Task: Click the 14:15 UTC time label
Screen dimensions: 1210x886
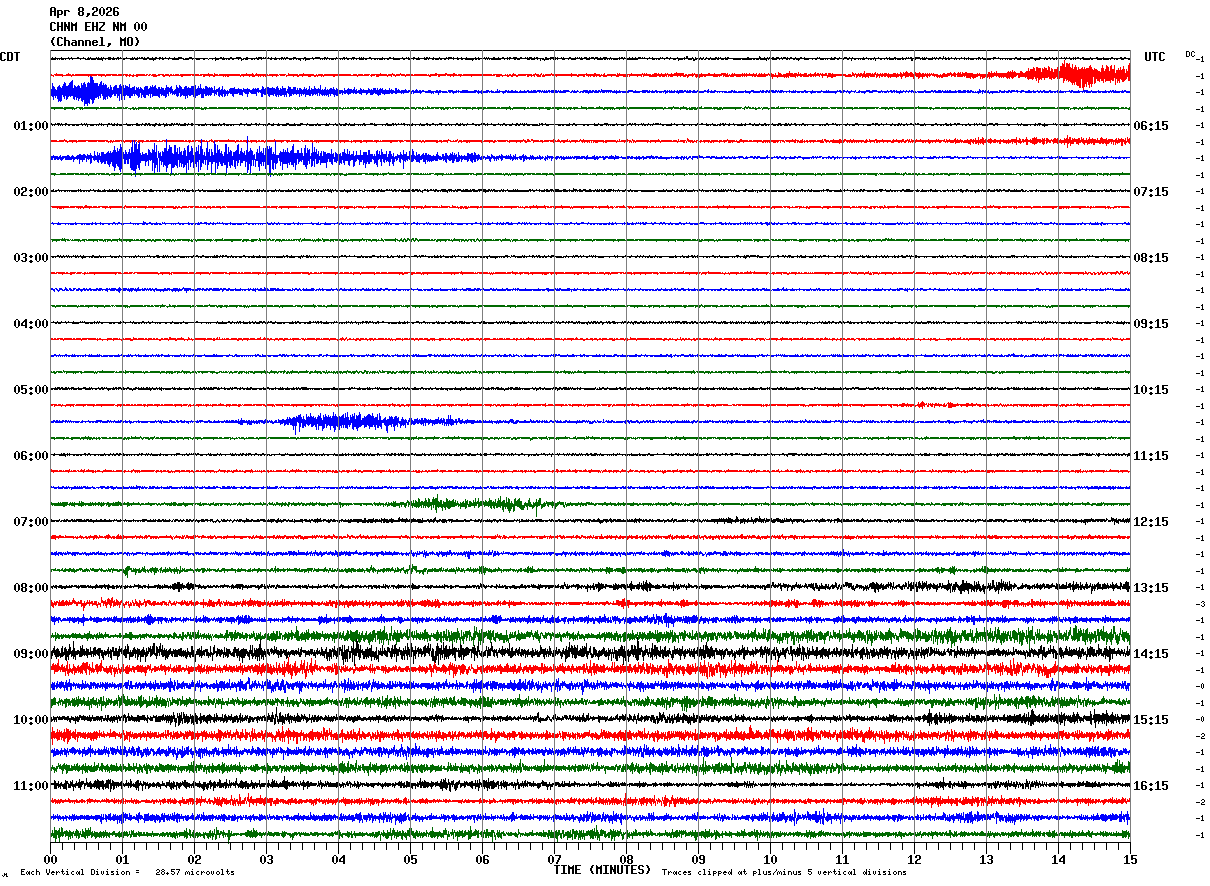Action: pos(1151,653)
